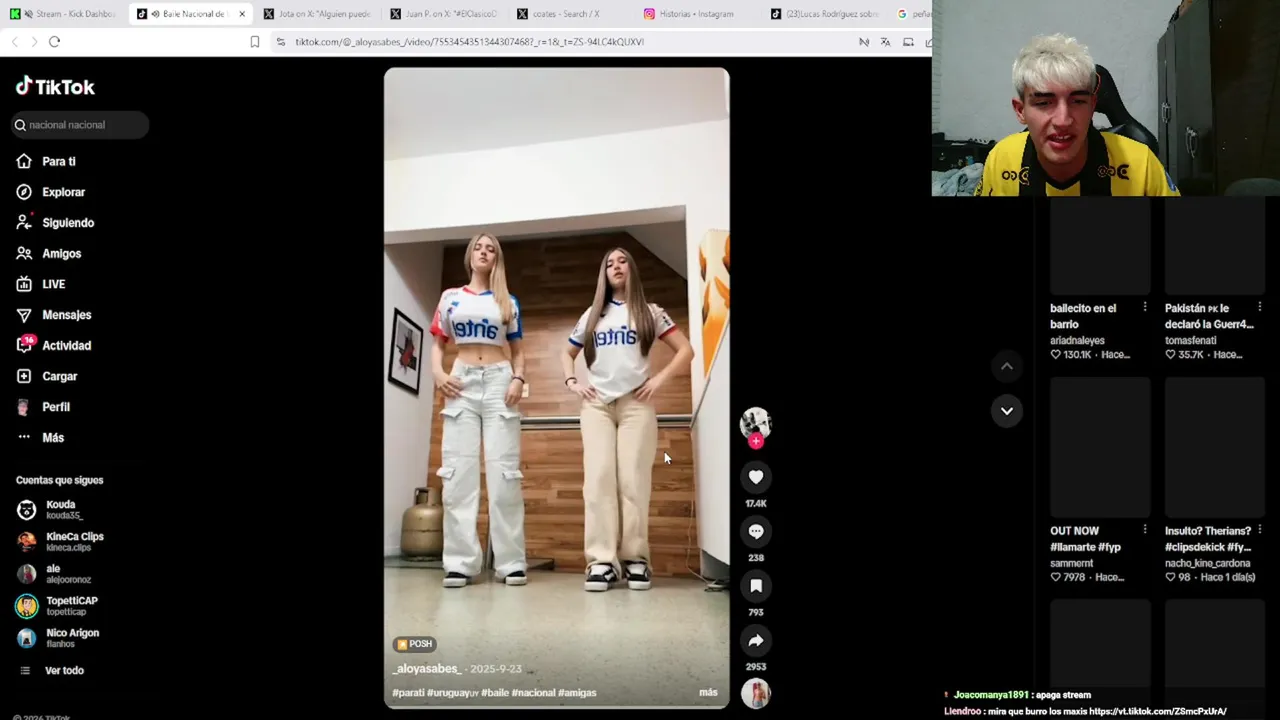This screenshot has height=720, width=1280.
Task: Open _aloyasabes_ username link
Action: pos(427,668)
